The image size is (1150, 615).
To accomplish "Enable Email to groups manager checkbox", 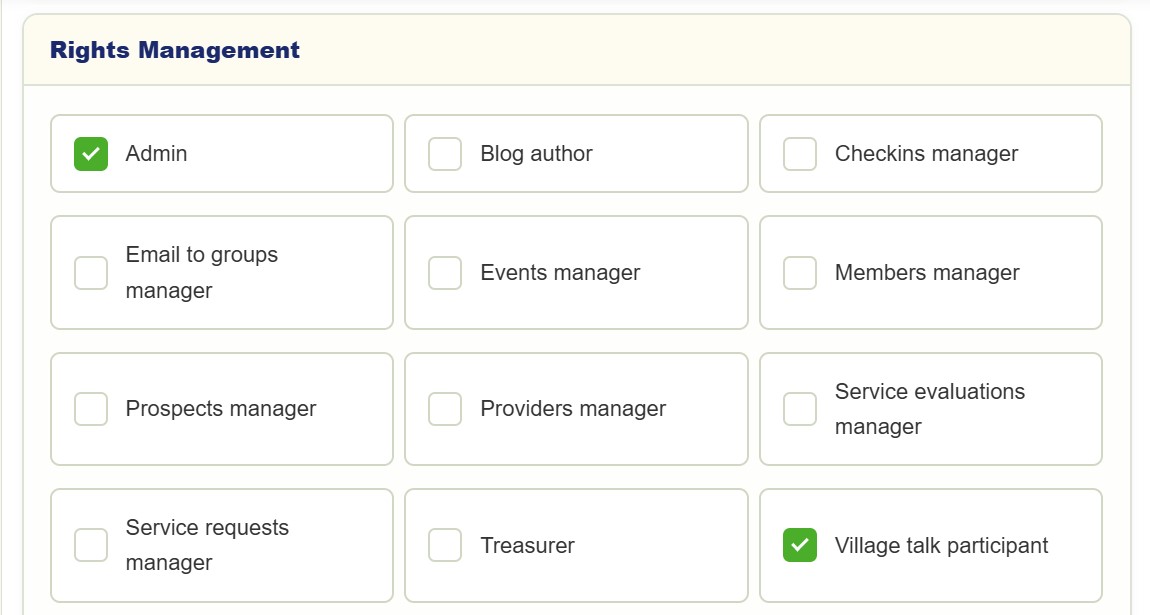I will pos(91,273).
